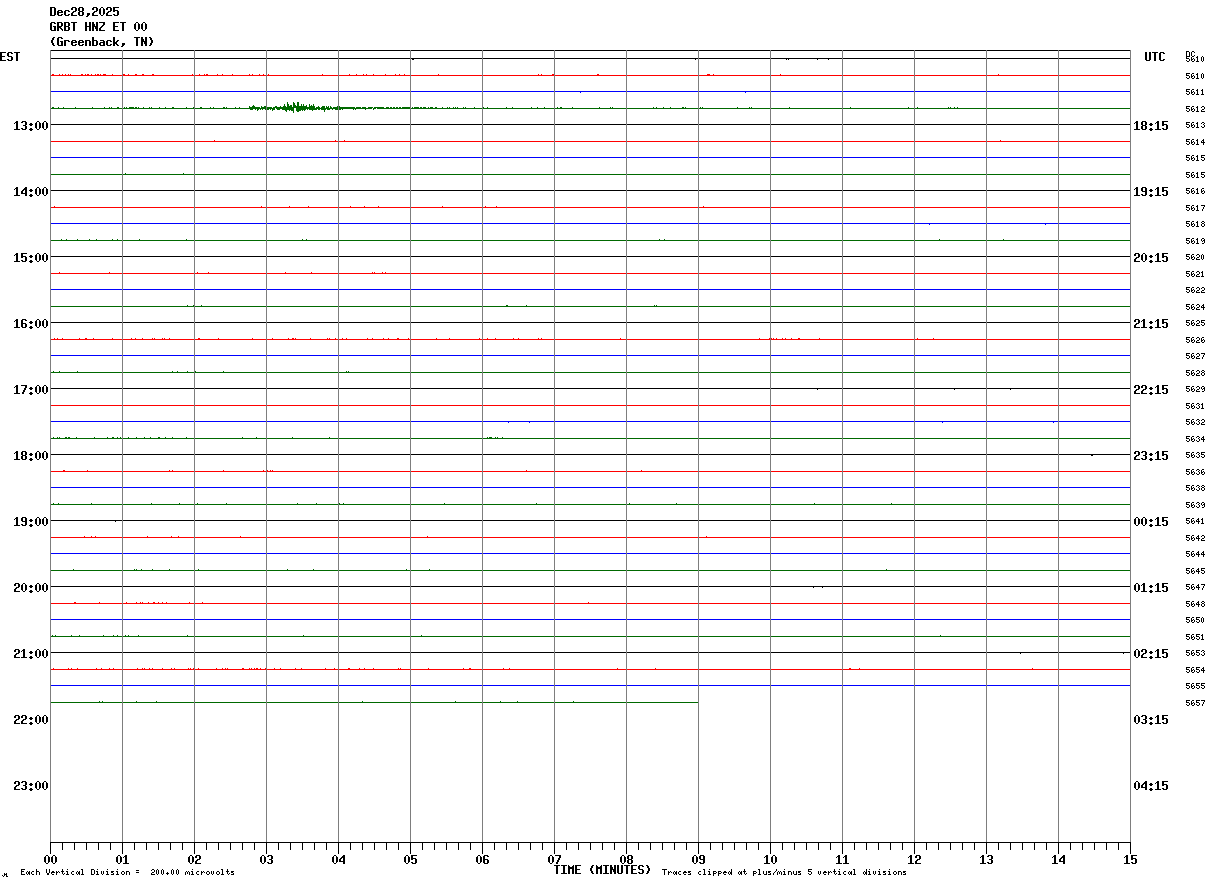
Task: Select the 18:15 UTC time label
Action: 1150,125
